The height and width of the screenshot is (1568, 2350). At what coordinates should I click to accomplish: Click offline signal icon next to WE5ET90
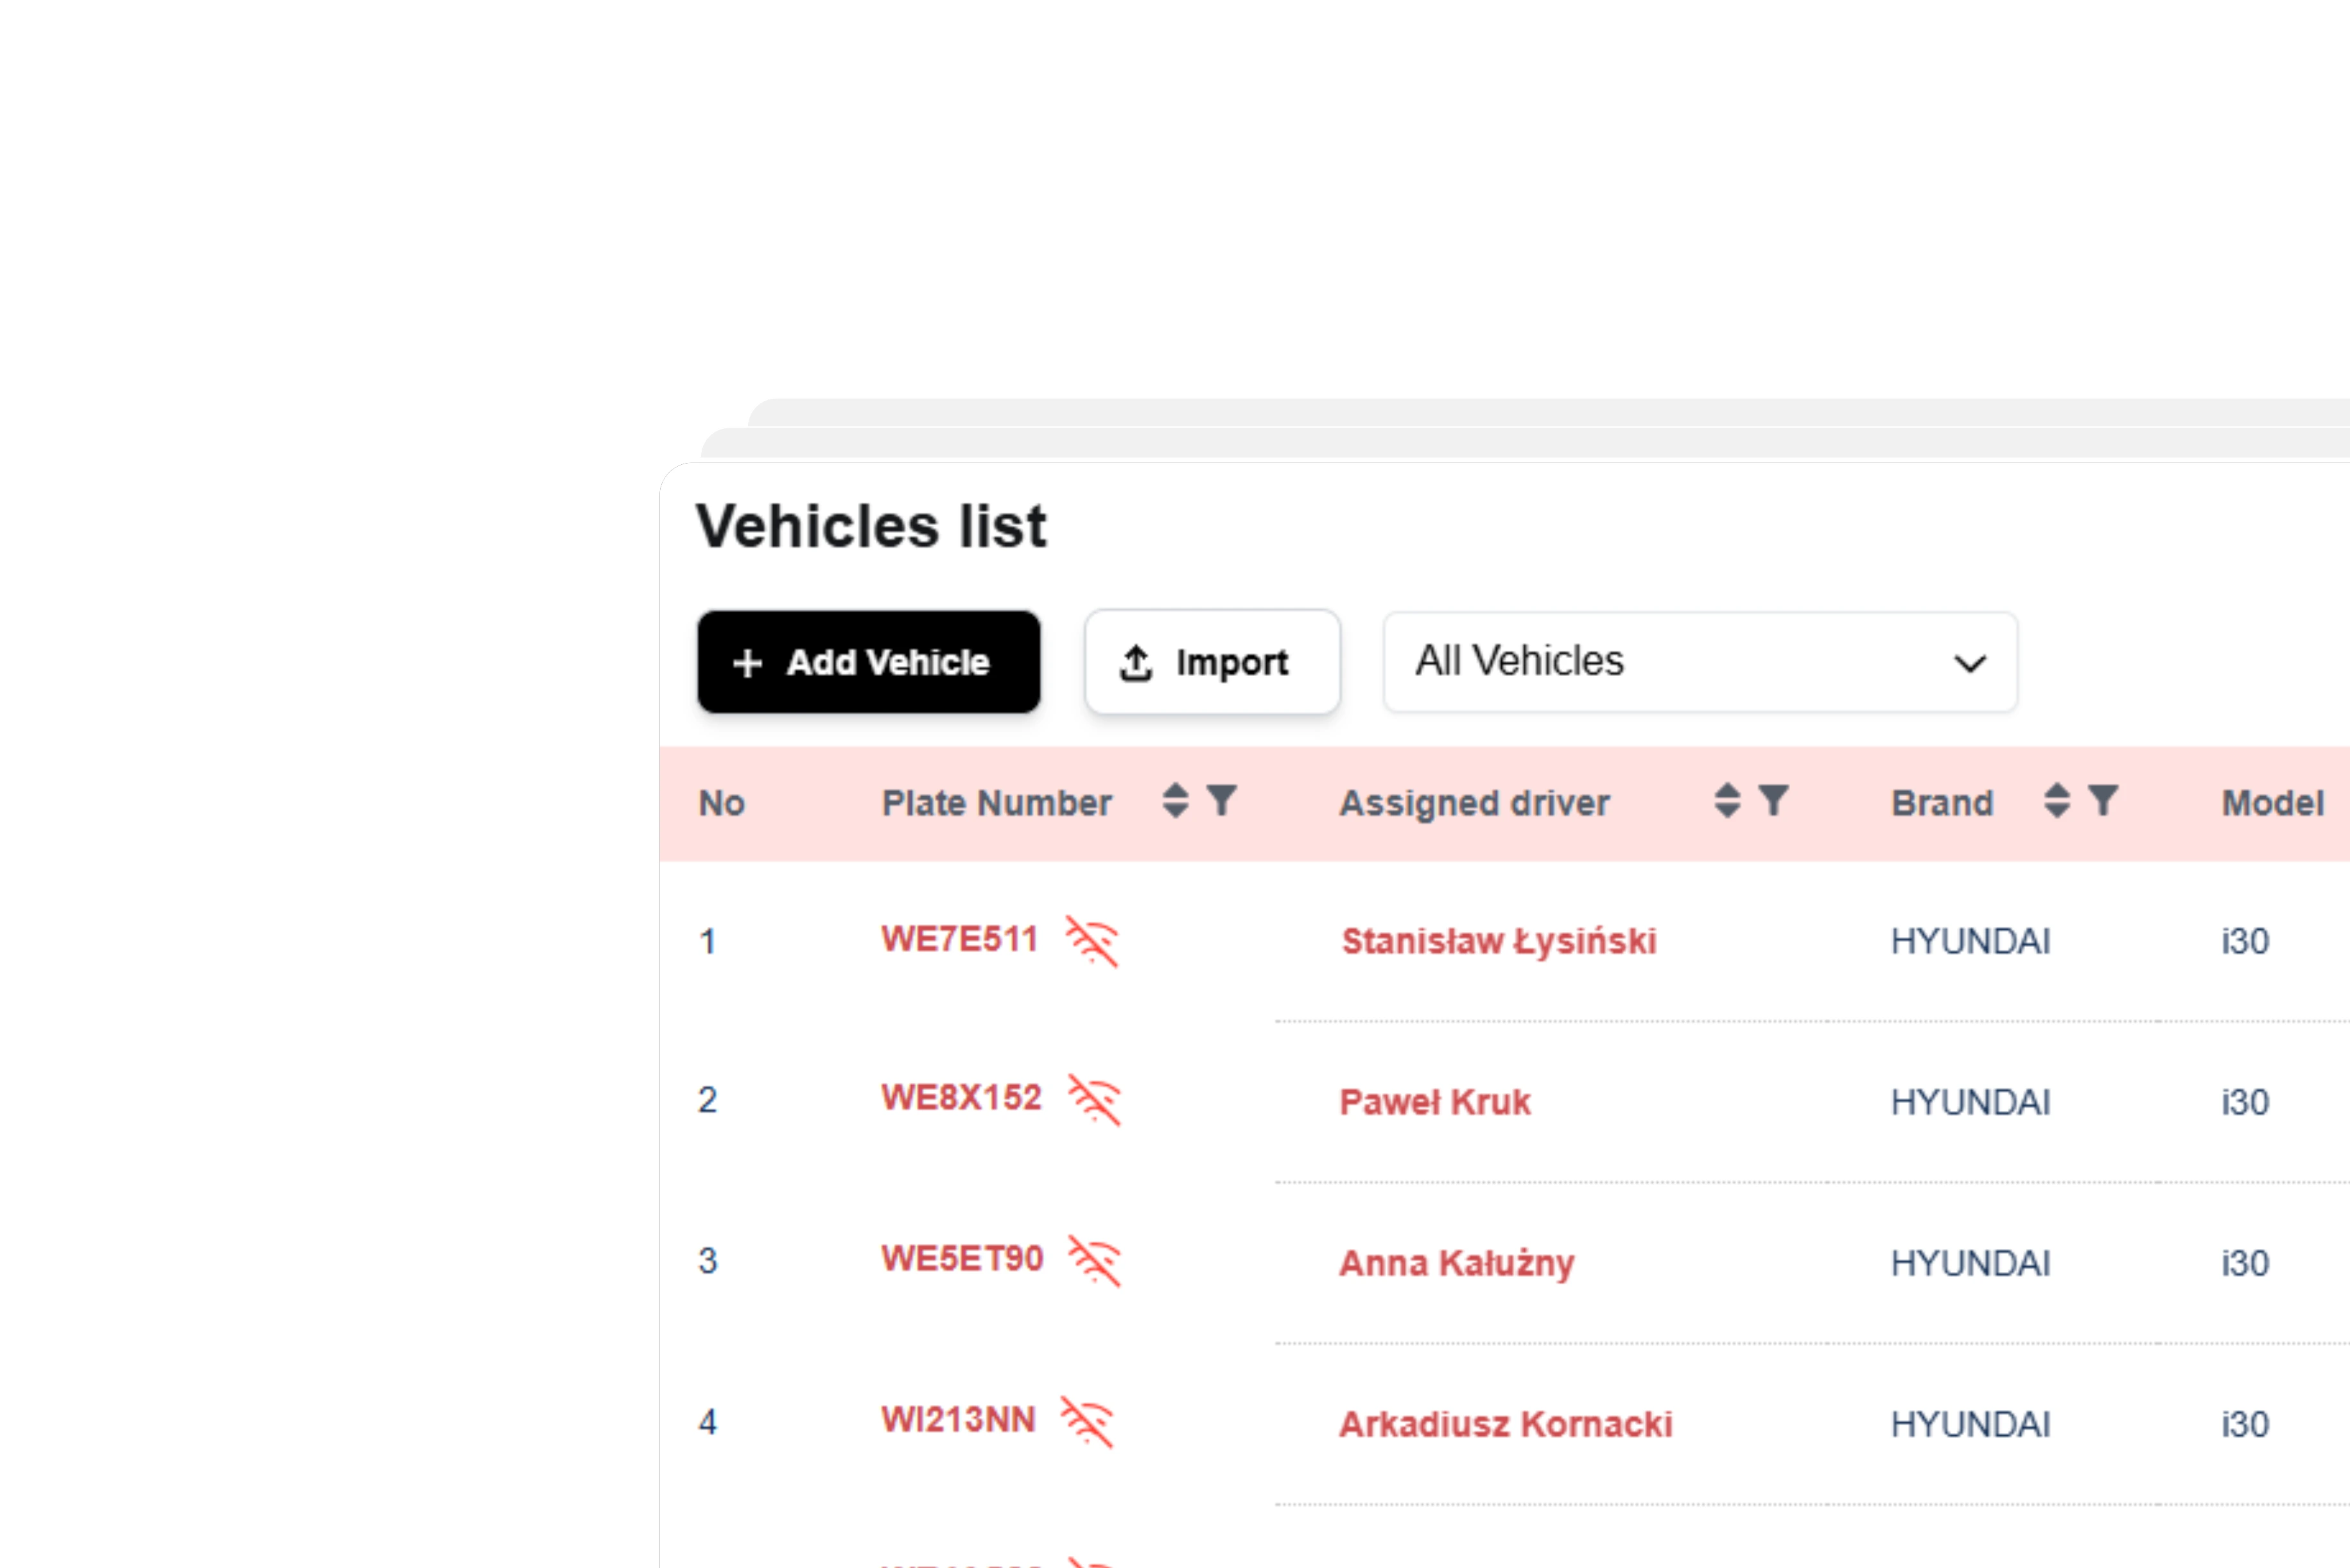click(x=1095, y=1261)
